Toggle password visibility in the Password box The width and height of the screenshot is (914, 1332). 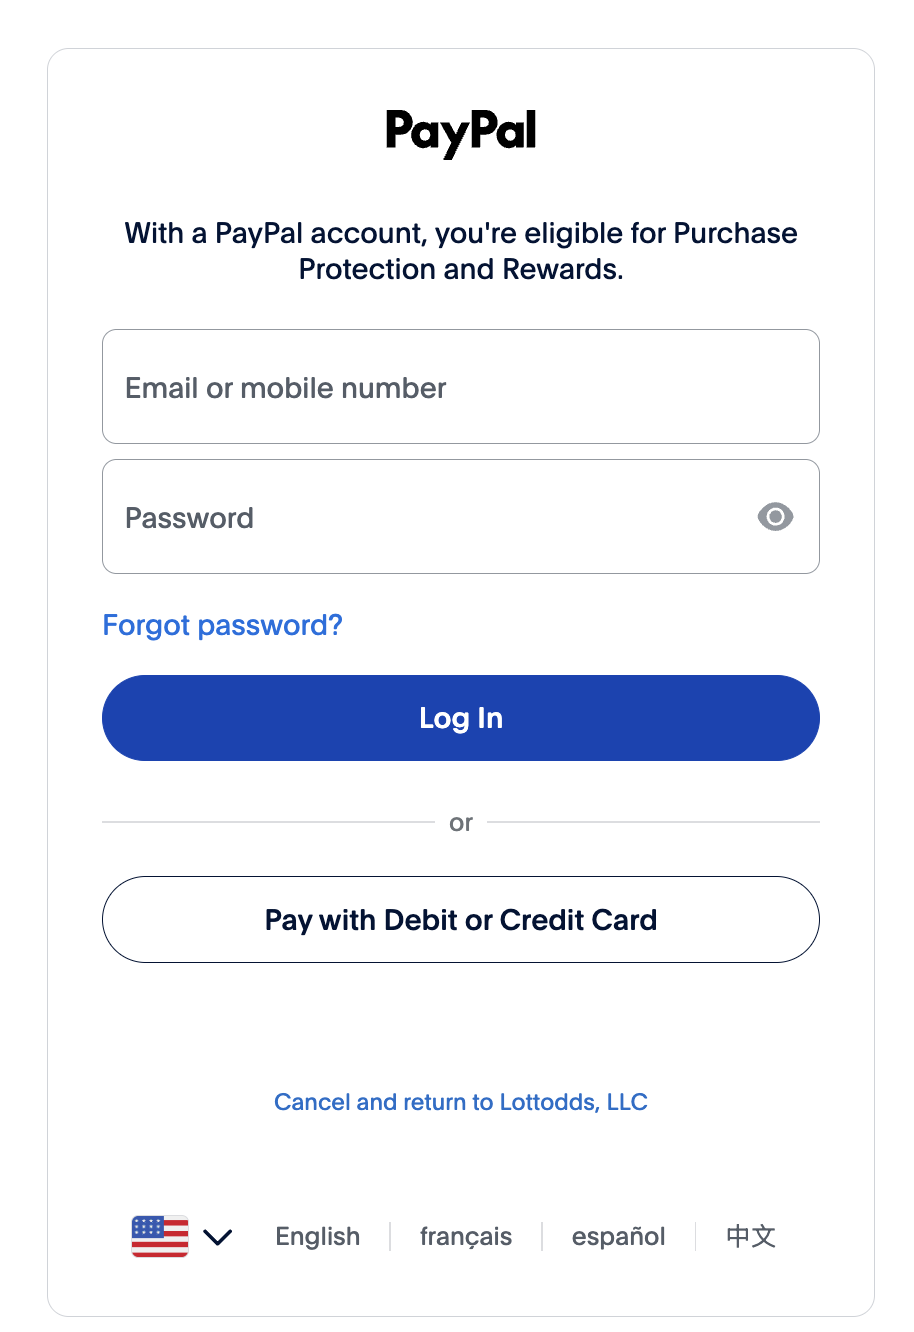point(775,517)
